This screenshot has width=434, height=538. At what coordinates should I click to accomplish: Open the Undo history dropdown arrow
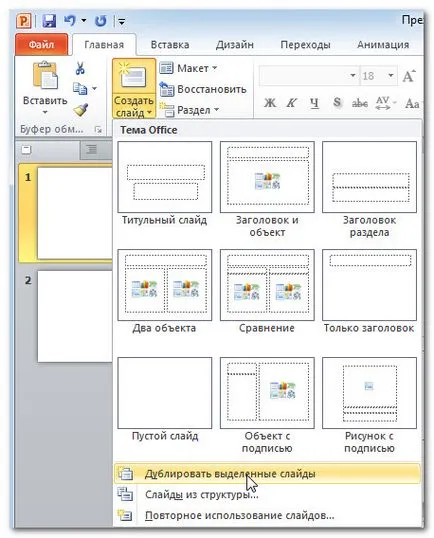coord(84,21)
